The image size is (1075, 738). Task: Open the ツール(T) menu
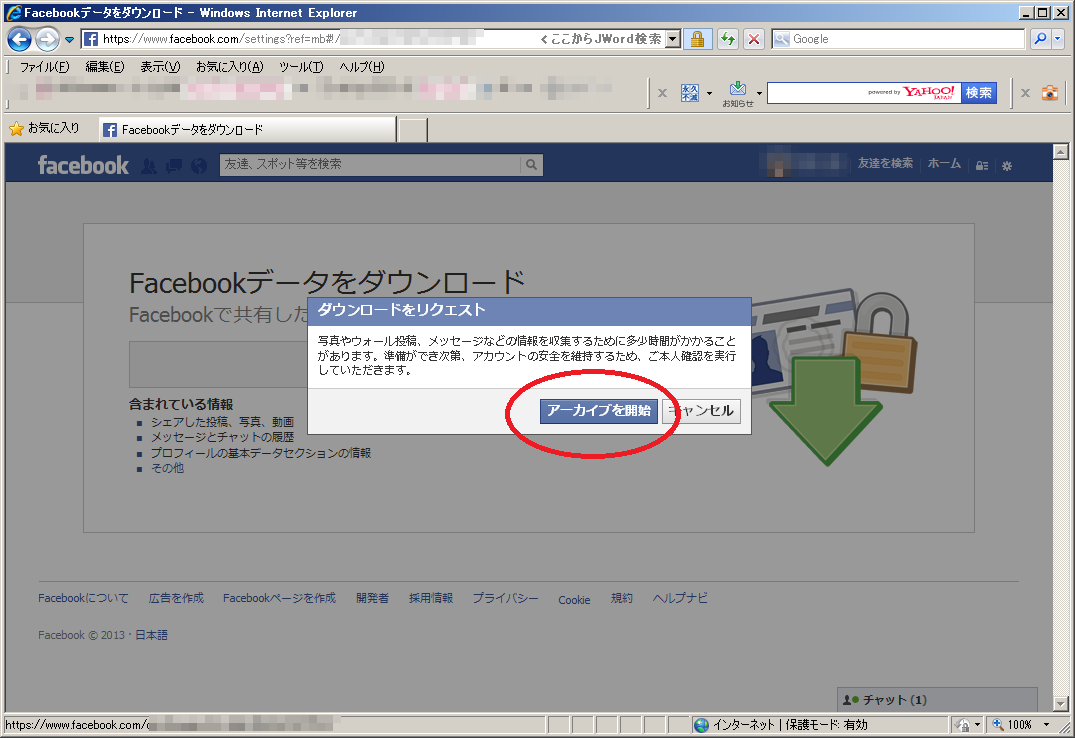(x=301, y=67)
